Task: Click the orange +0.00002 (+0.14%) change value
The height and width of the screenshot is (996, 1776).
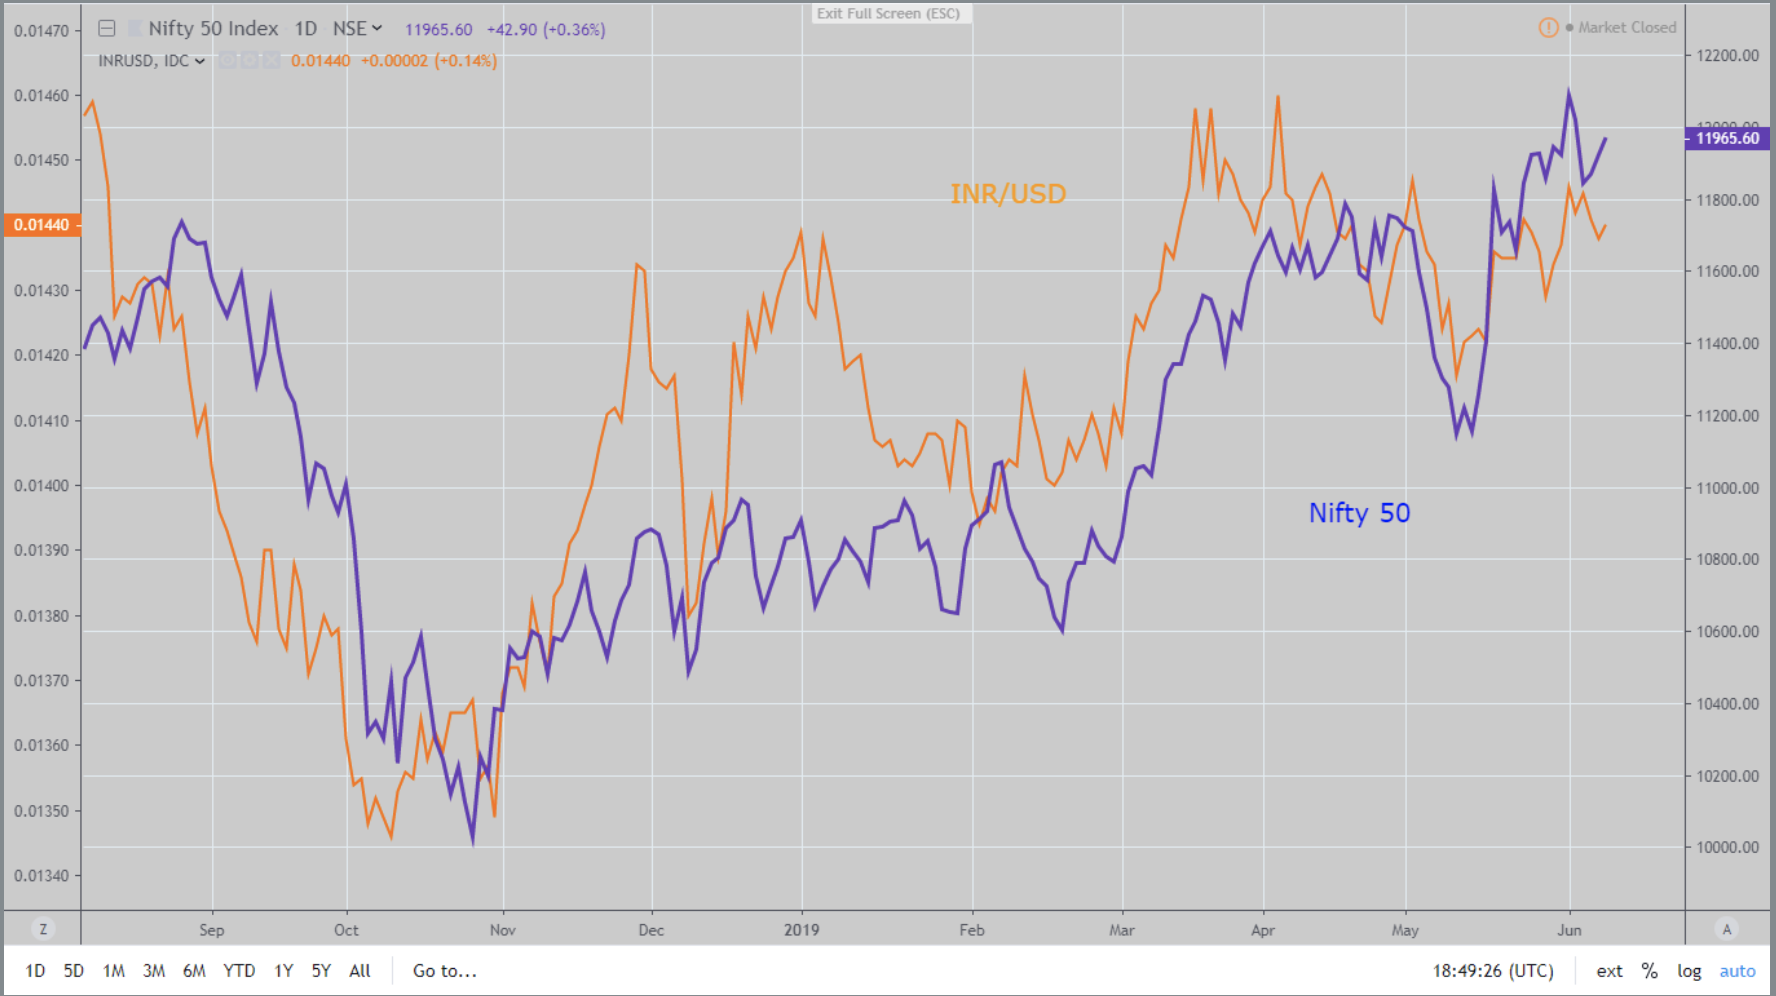Action: click(429, 61)
